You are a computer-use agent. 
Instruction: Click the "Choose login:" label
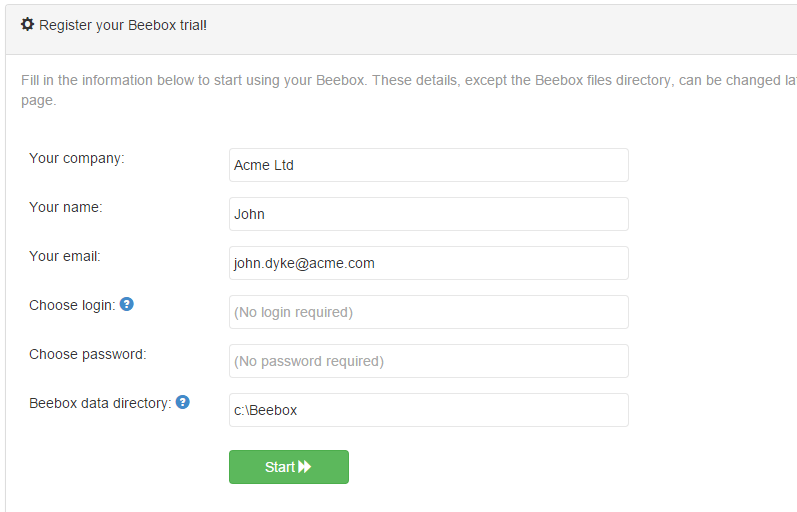tap(72, 305)
